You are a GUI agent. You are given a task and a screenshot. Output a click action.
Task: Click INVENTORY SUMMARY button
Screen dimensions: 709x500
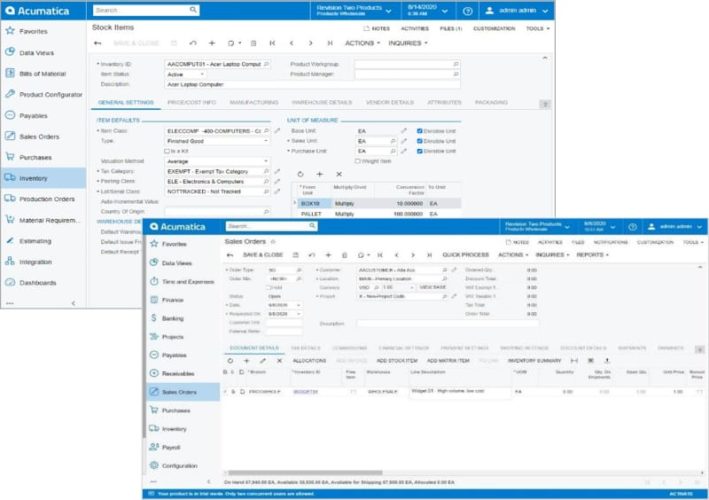click(x=534, y=361)
